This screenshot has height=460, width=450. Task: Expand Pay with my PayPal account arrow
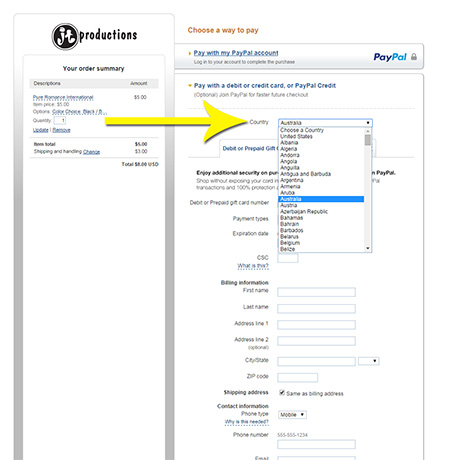click(190, 53)
